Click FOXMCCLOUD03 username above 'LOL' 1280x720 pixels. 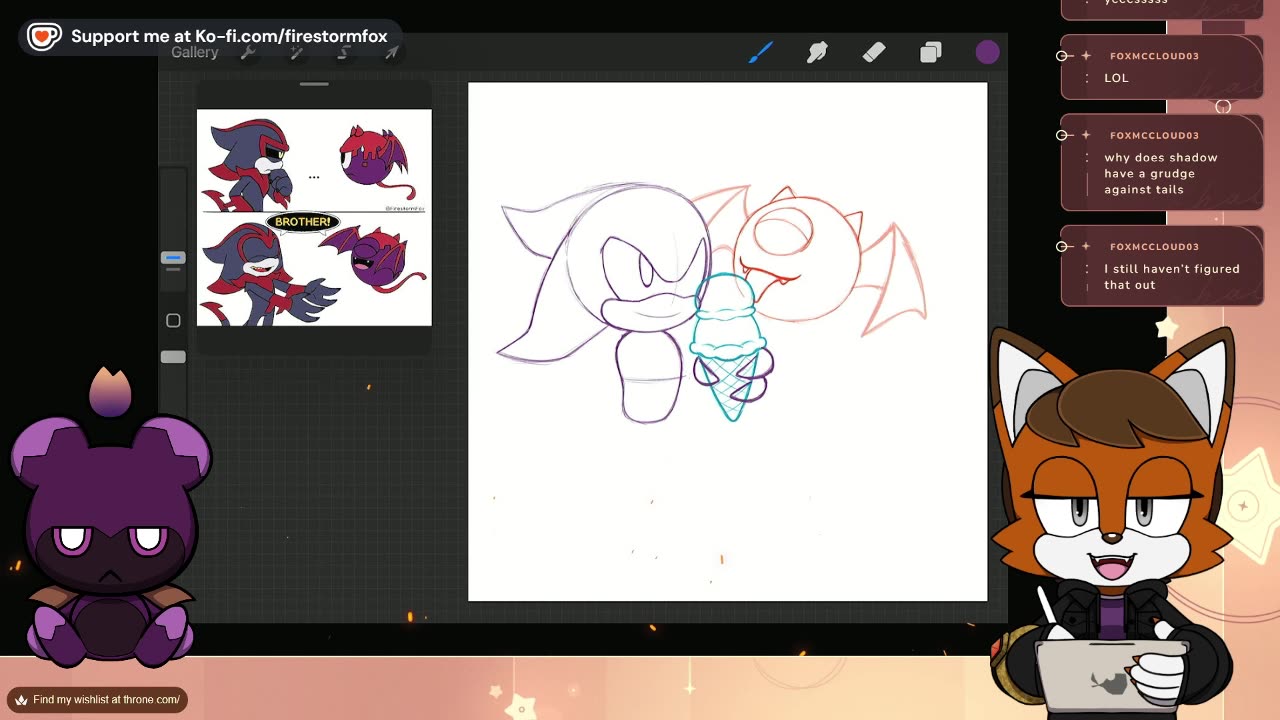coord(1154,56)
